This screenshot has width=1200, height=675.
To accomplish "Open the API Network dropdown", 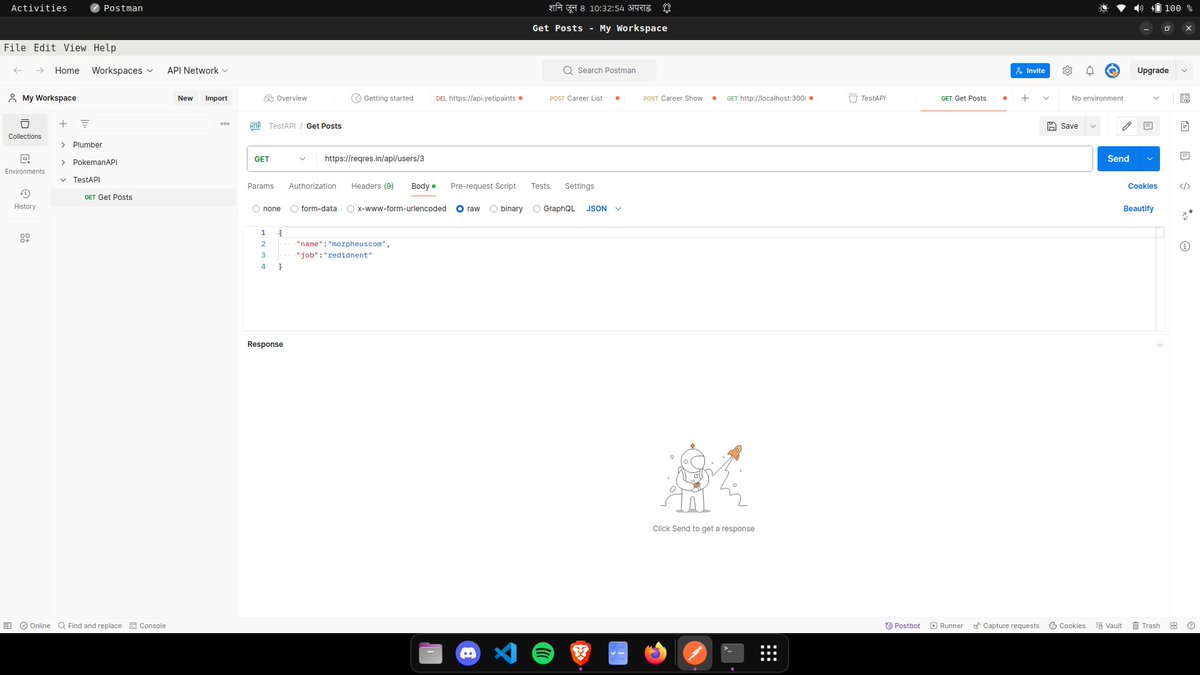I will pyautogui.click(x=197, y=71).
